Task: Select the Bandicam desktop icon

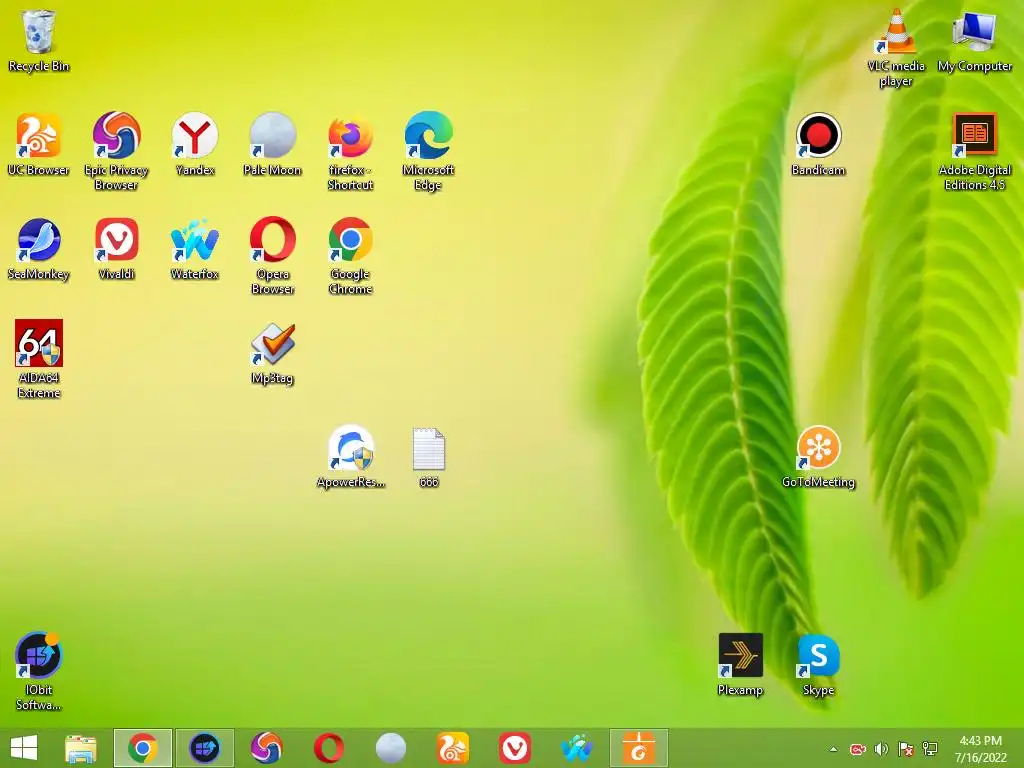Action: (x=818, y=144)
